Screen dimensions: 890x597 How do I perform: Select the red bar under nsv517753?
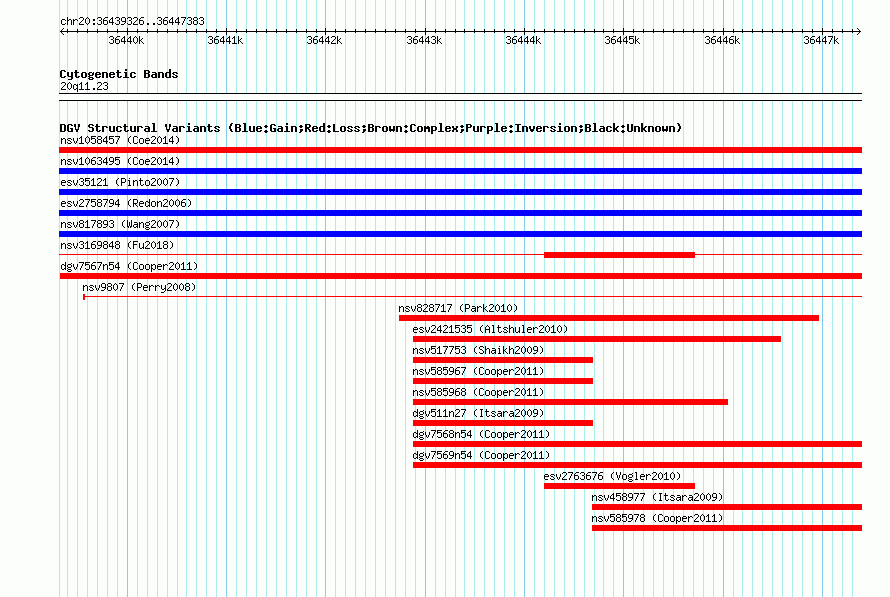[503, 360]
